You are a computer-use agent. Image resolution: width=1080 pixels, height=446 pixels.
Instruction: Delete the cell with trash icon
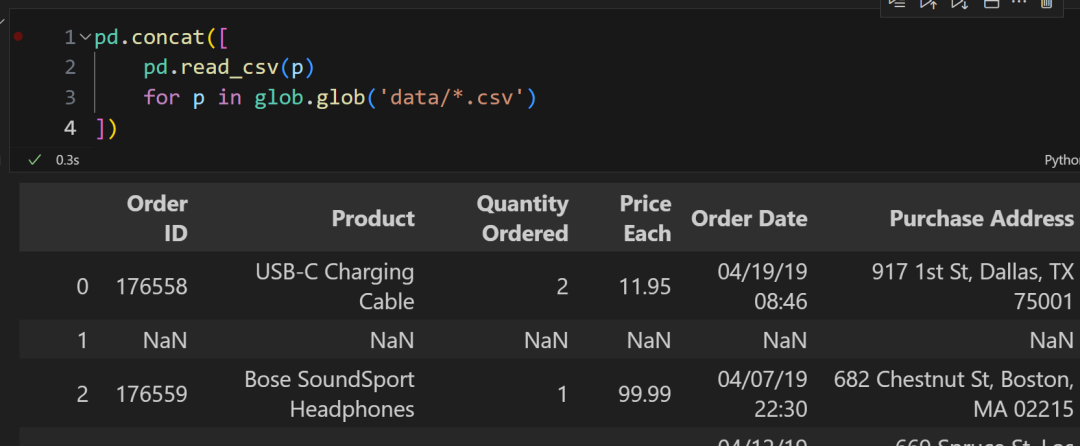click(1047, 3)
